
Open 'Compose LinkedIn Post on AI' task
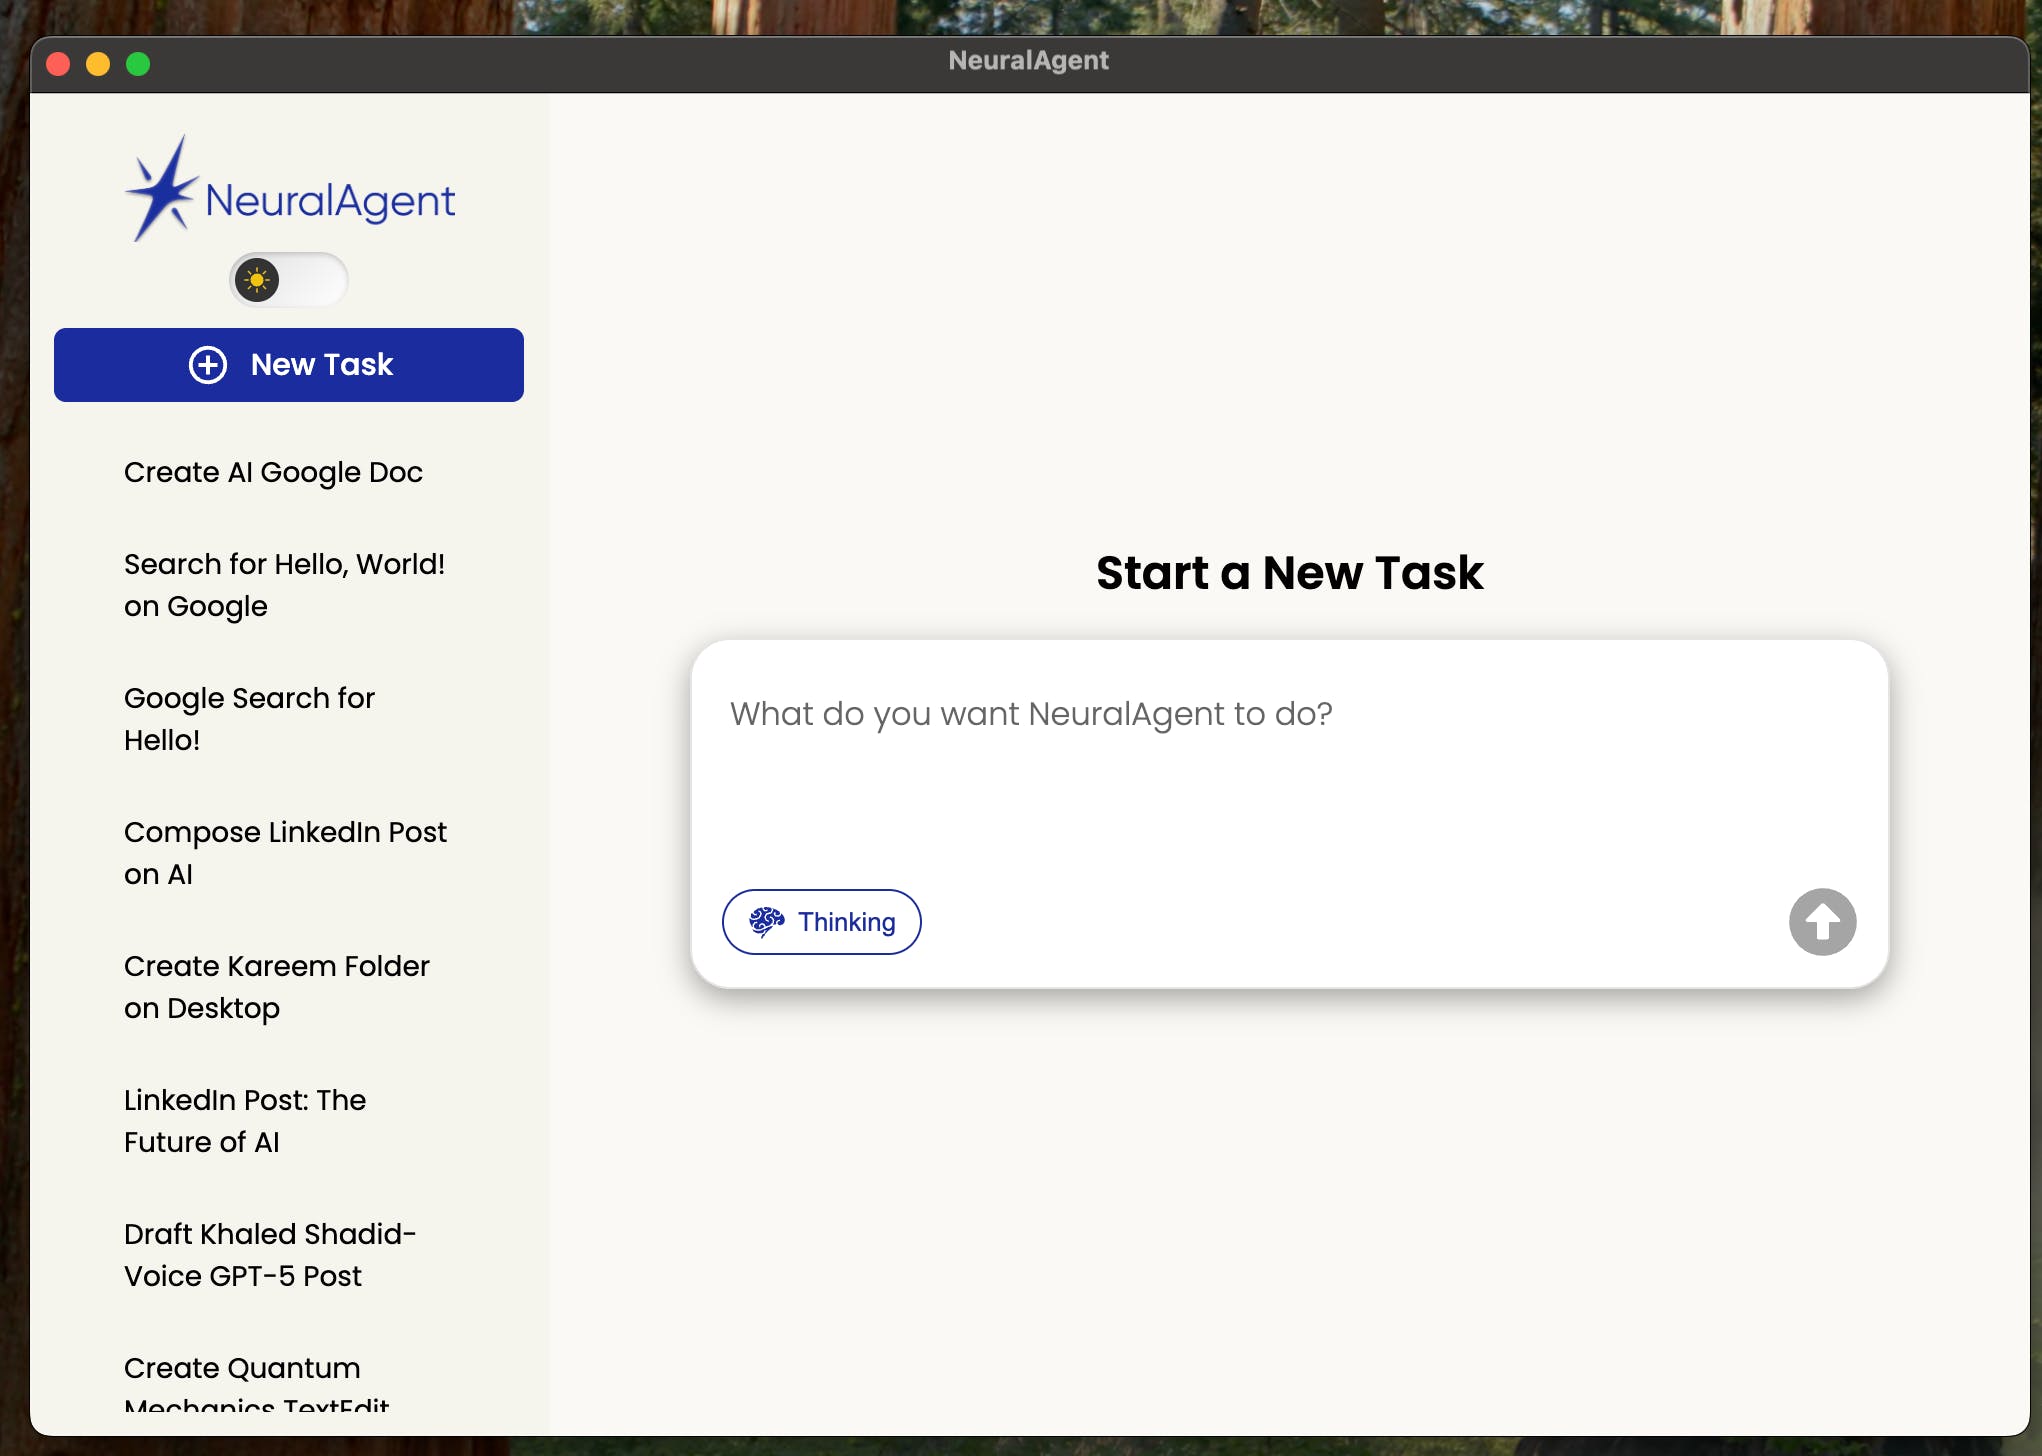(x=285, y=853)
